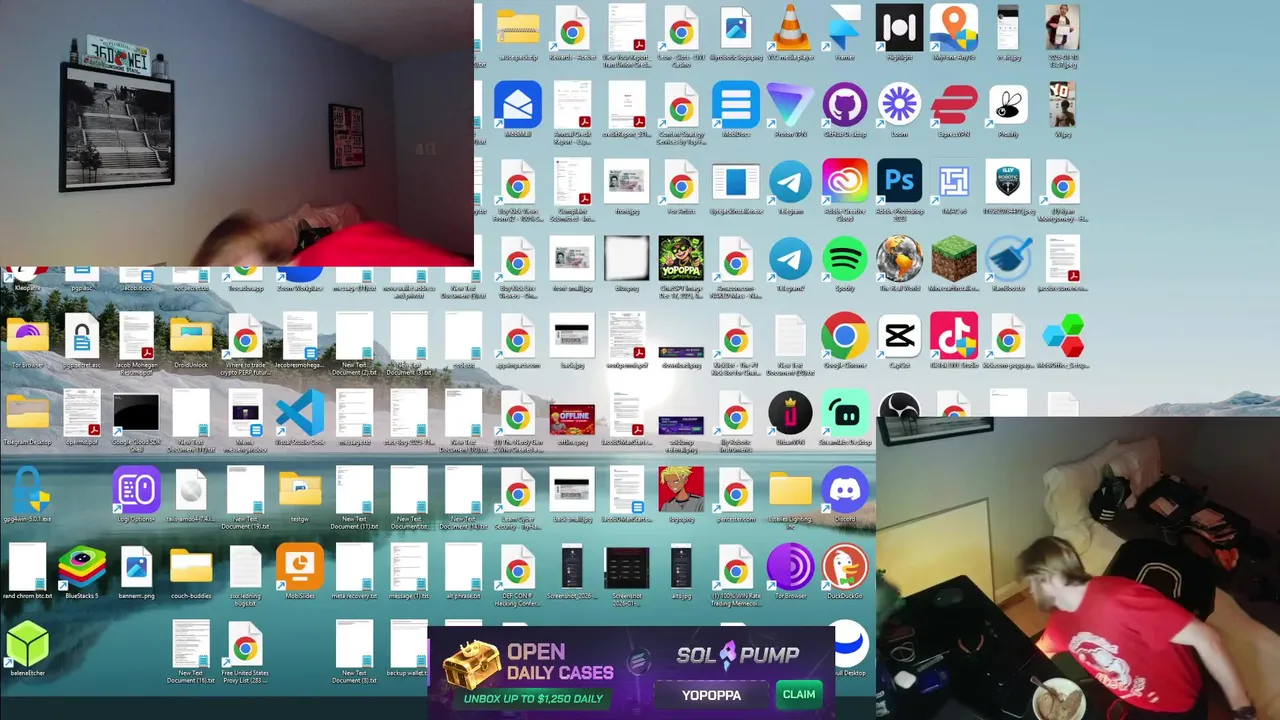Image resolution: width=1280 pixels, height=720 pixels.
Task: Launch BlueStacks 5
Action: tap(82, 568)
